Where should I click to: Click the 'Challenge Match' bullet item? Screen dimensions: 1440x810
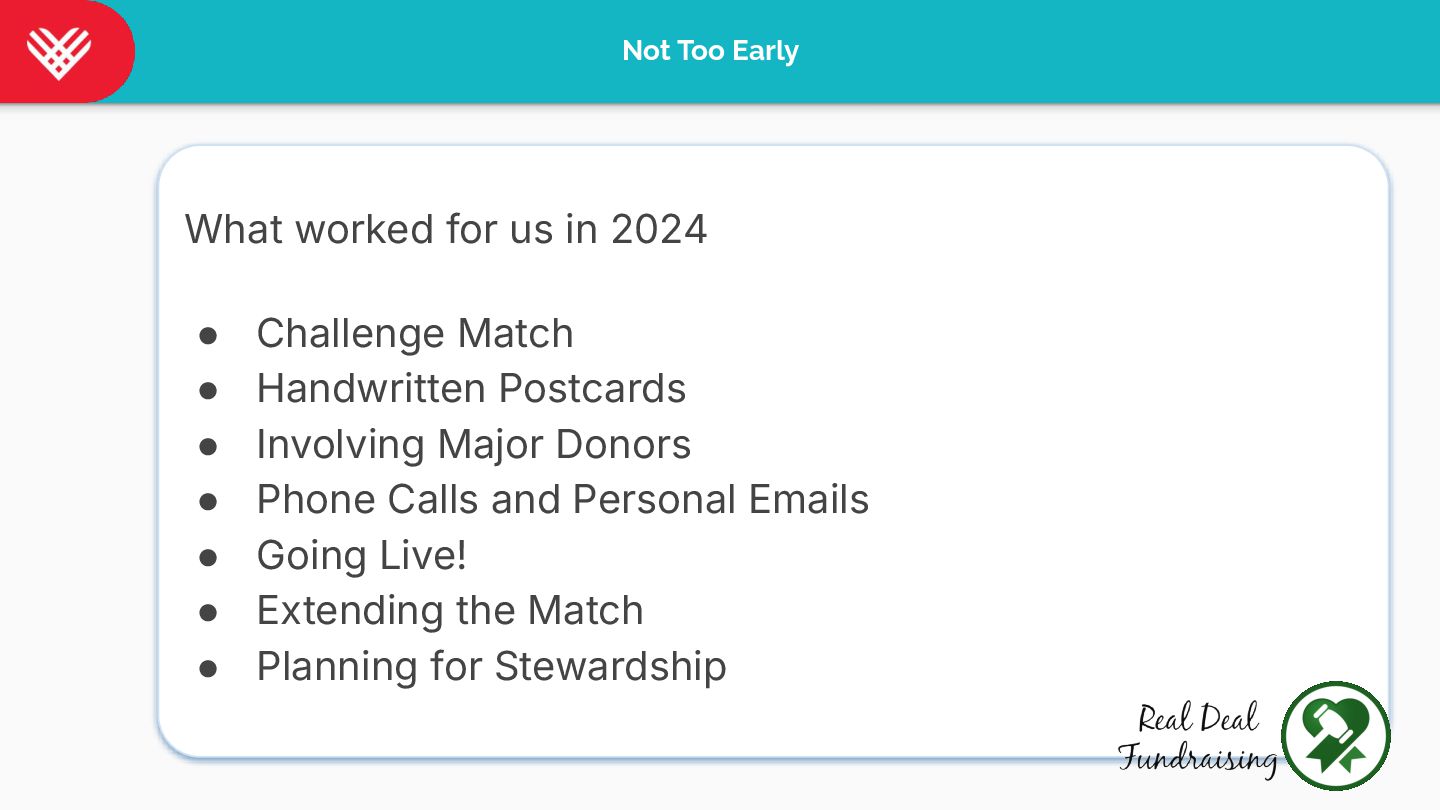click(415, 333)
